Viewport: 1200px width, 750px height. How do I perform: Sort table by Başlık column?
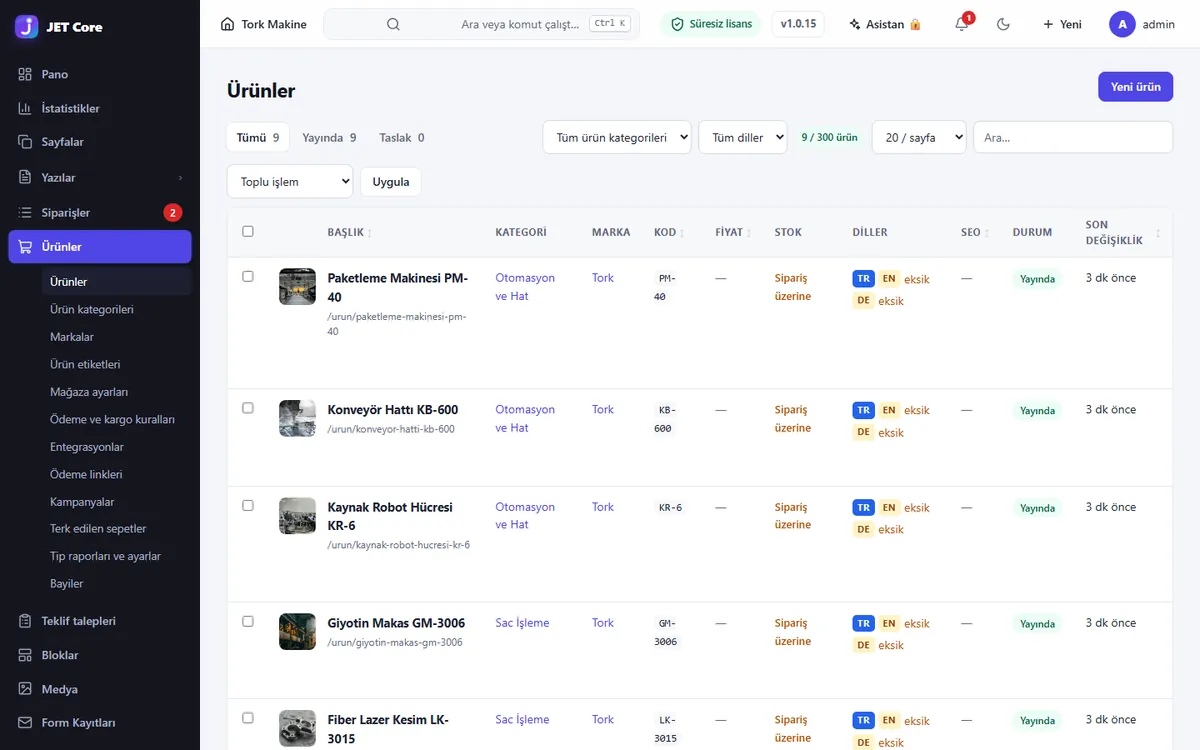click(350, 232)
